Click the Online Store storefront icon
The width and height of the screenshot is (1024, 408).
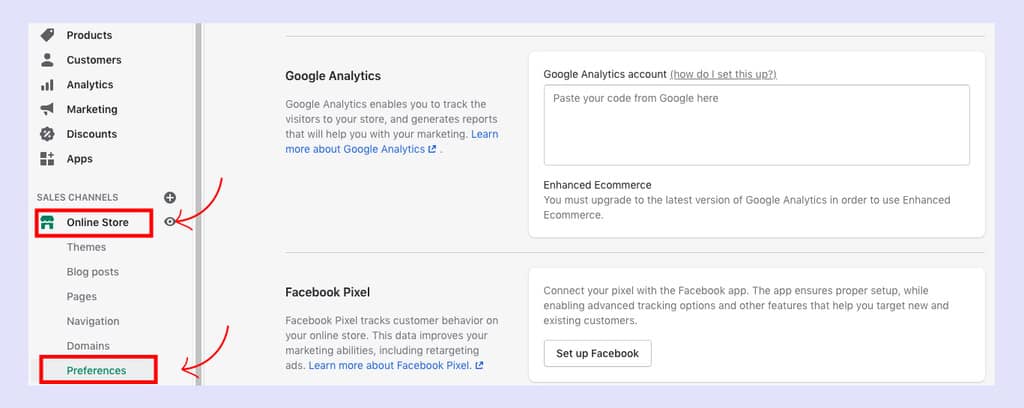pyautogui.click(x=47, y=223)
